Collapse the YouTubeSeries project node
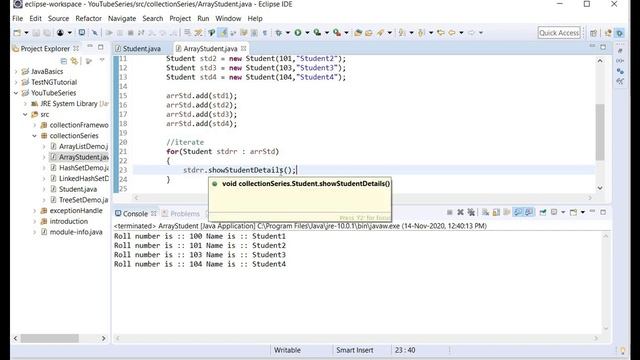The image size is (640, 360). [16, 93]
